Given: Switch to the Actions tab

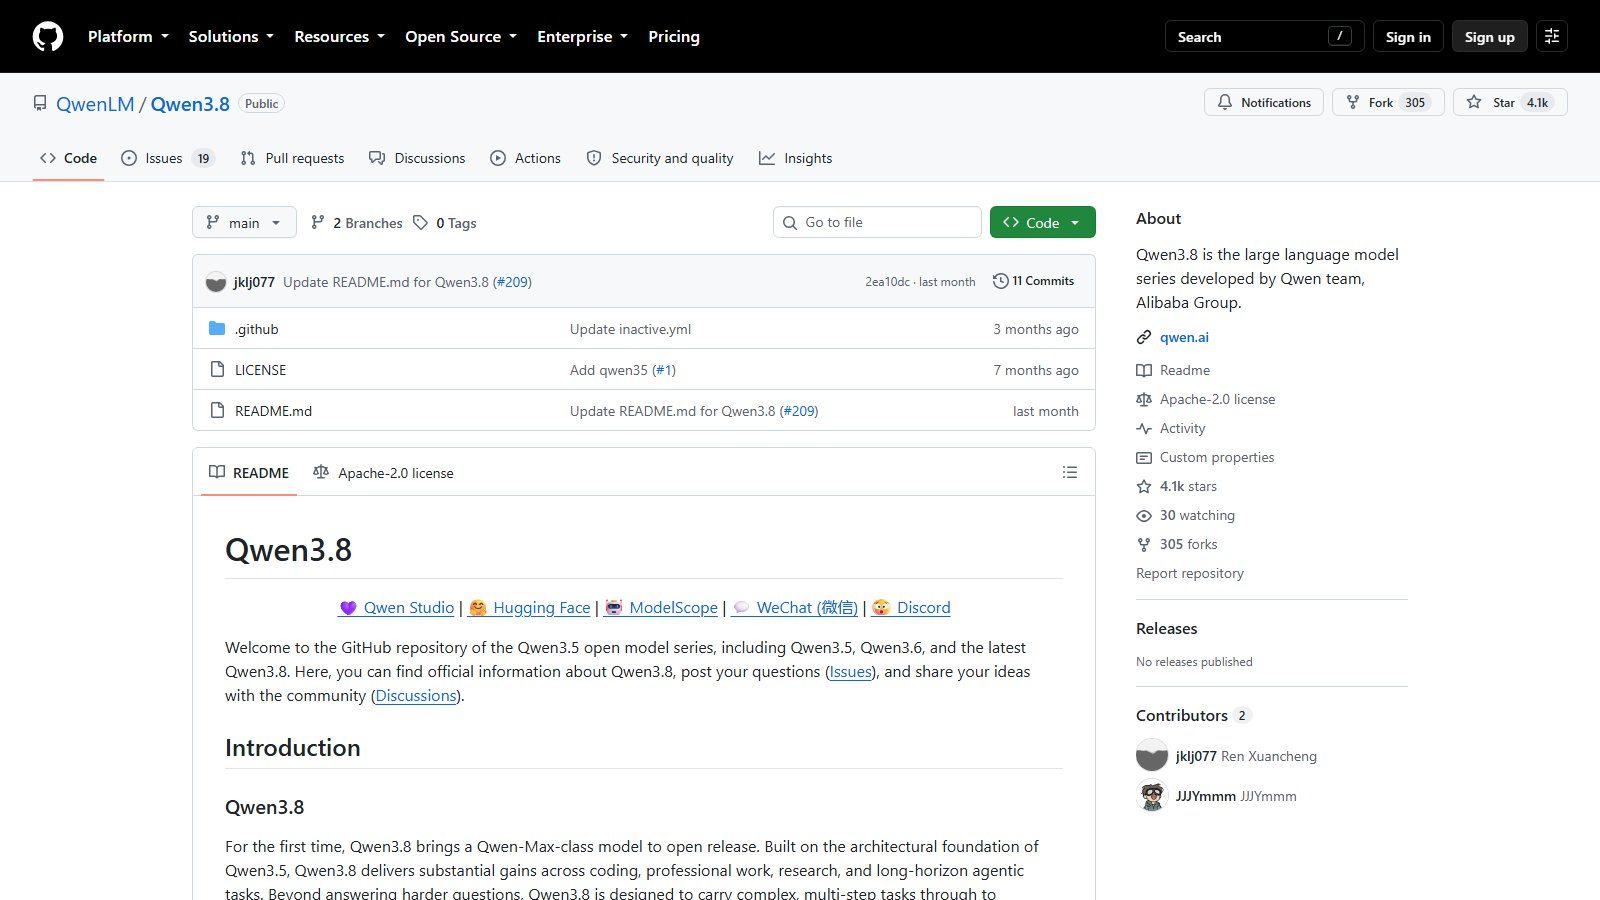Looking at the screenshot, I should (x=525, y=158).
